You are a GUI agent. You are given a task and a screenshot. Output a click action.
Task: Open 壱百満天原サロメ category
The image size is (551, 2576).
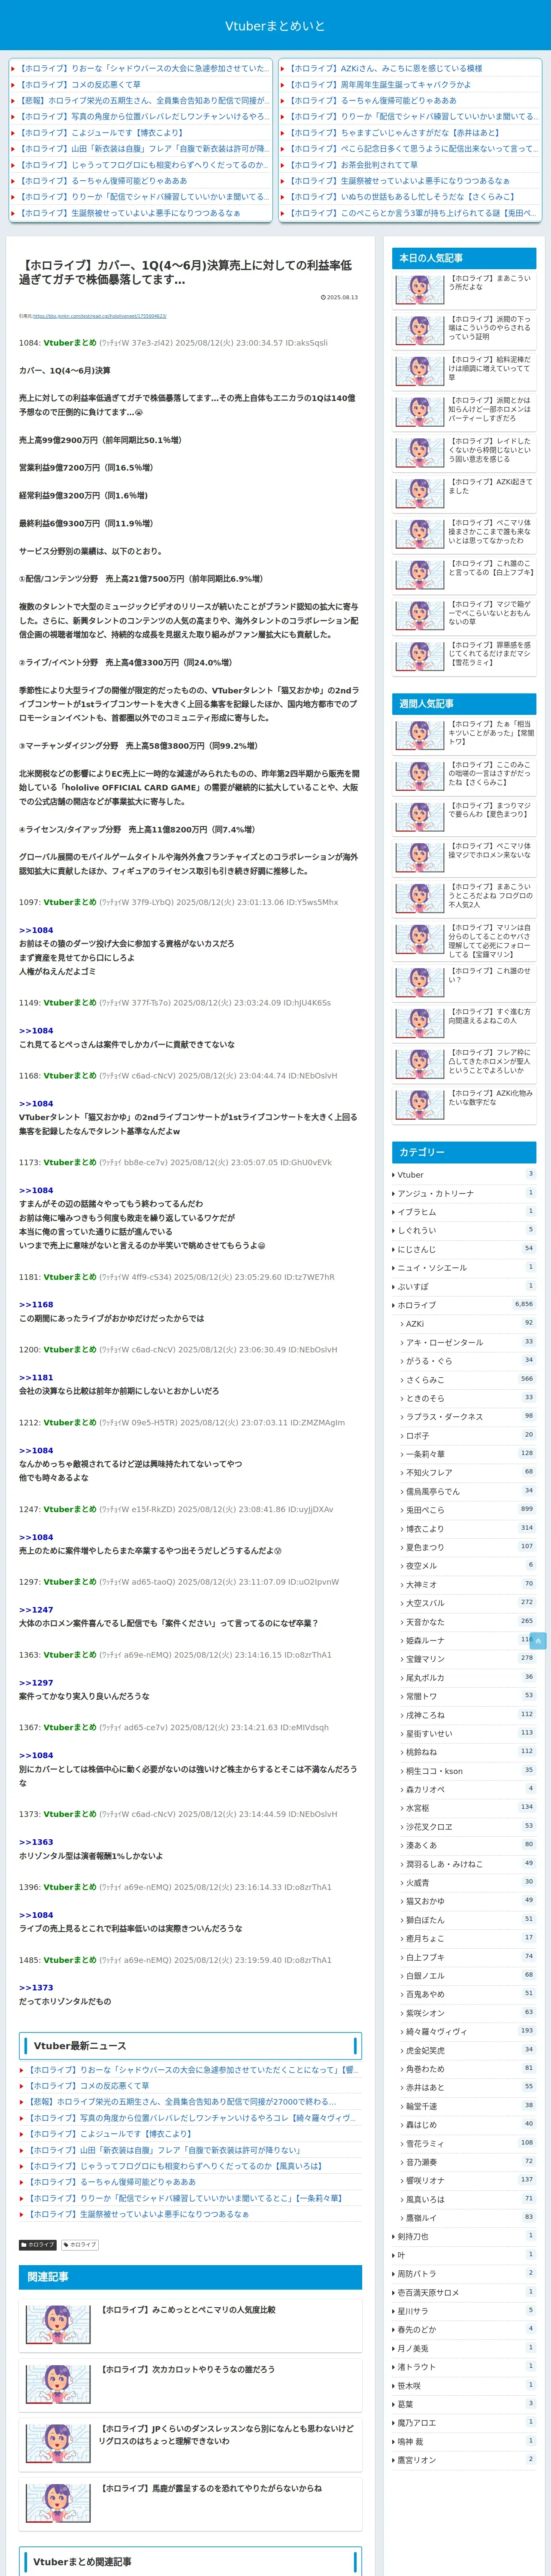pyautogui.click(x=464, y=2292)
